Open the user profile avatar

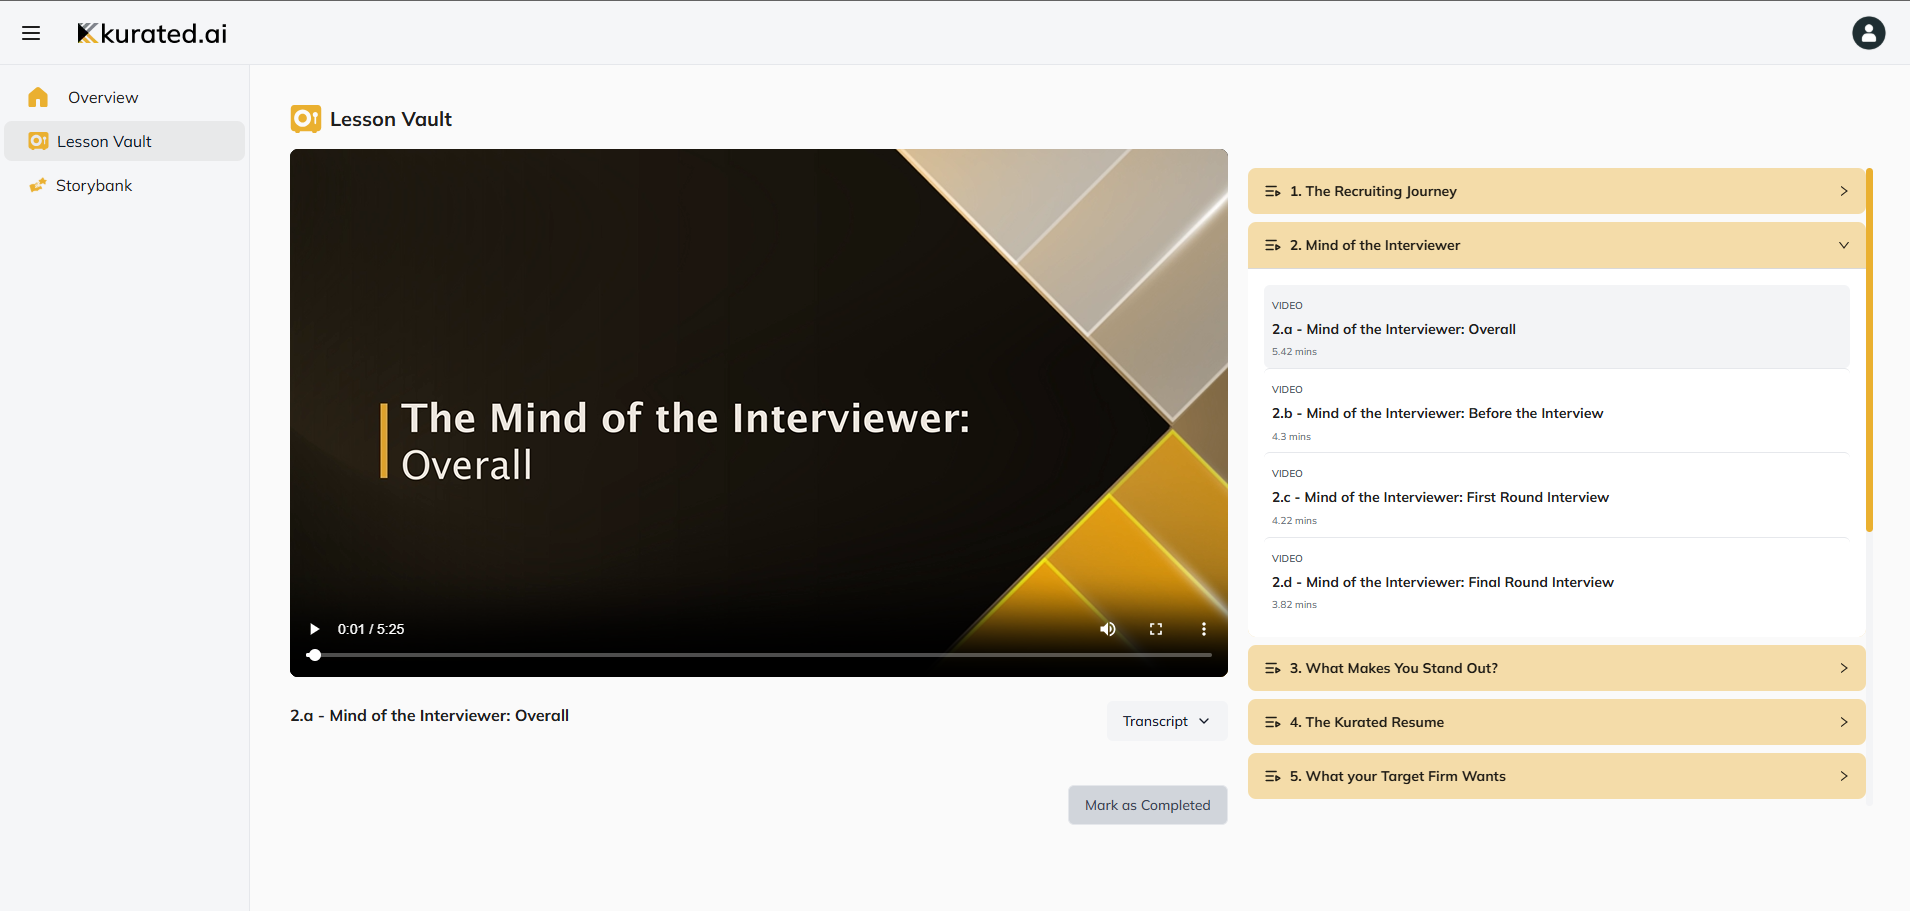[1868, 32]
